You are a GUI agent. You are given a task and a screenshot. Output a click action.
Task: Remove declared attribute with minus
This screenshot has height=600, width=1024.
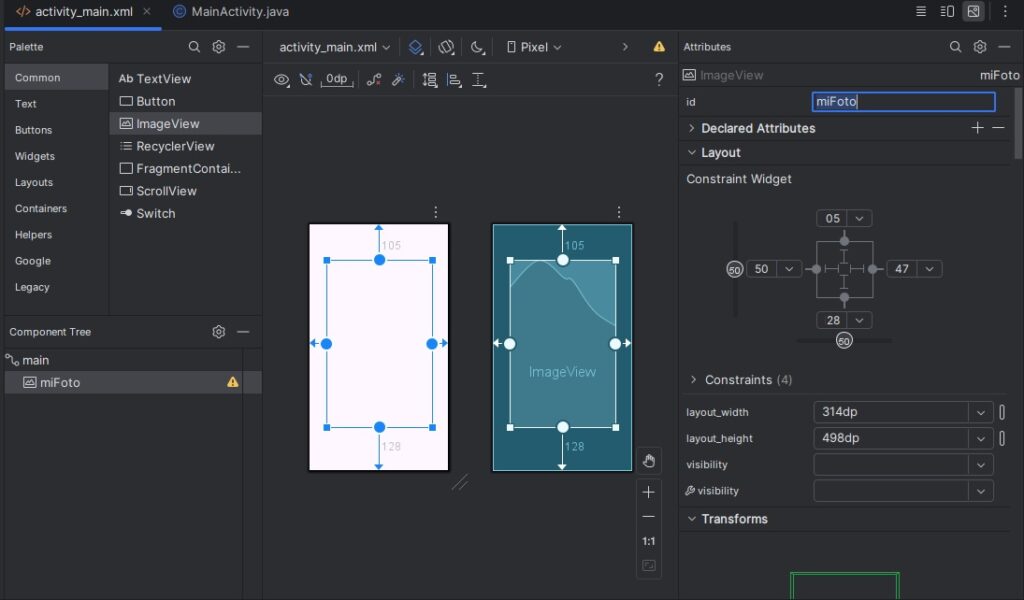(999, 128)
